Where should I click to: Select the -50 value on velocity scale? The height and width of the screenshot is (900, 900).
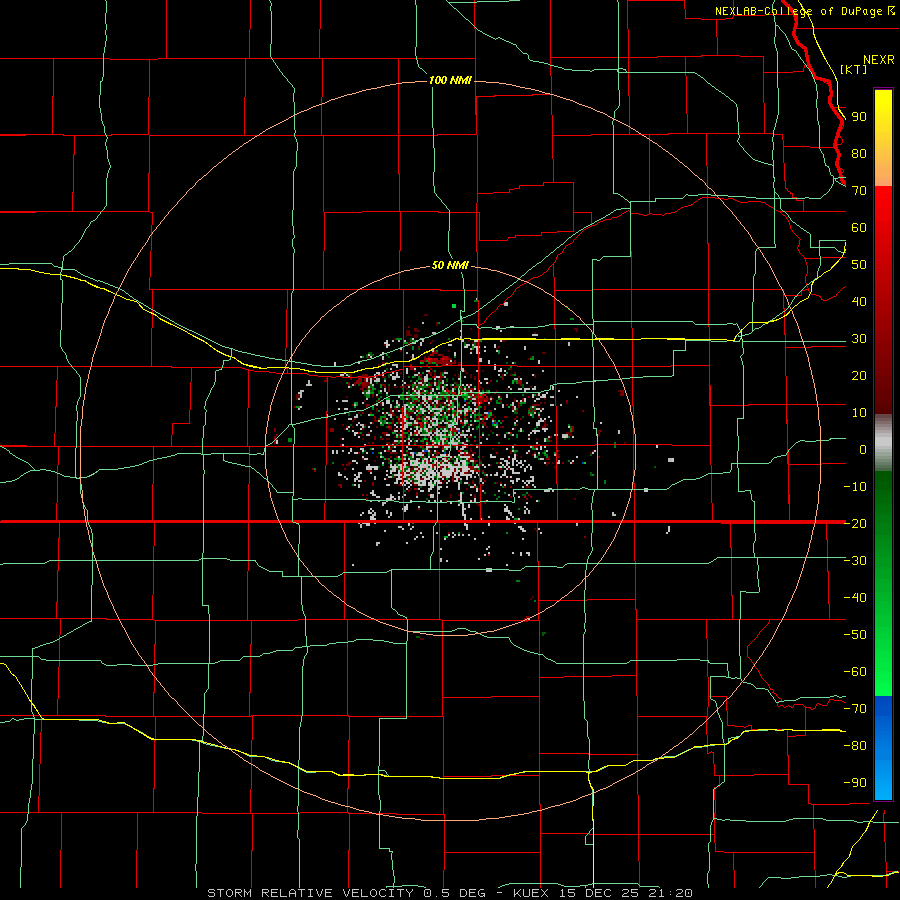tap(855, 634)
